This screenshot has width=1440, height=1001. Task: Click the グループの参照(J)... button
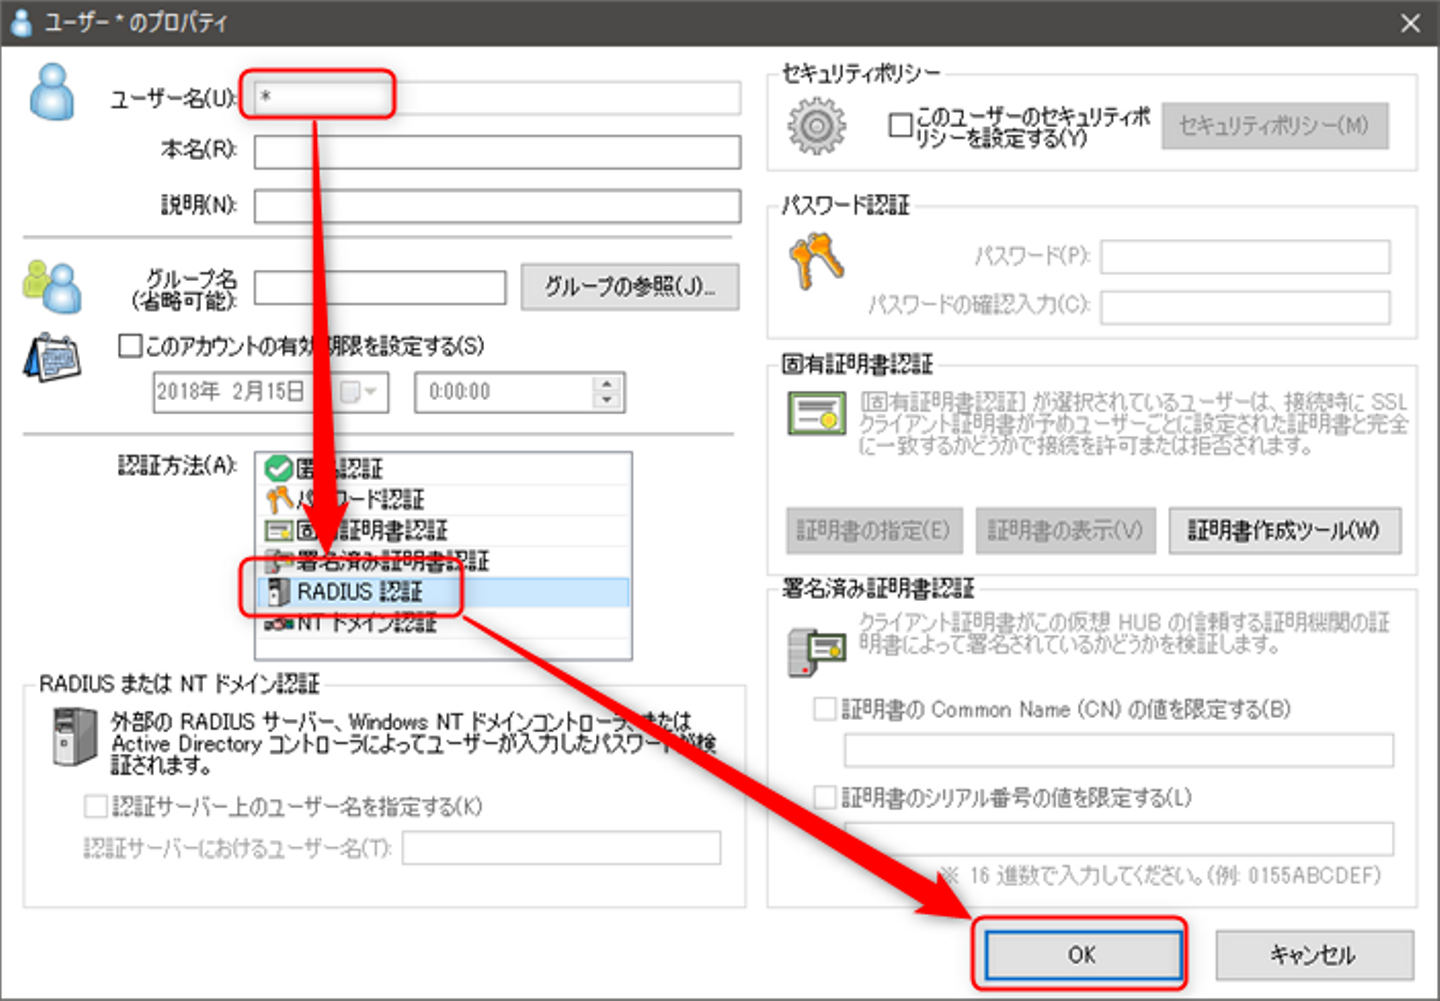click(630, 287)
